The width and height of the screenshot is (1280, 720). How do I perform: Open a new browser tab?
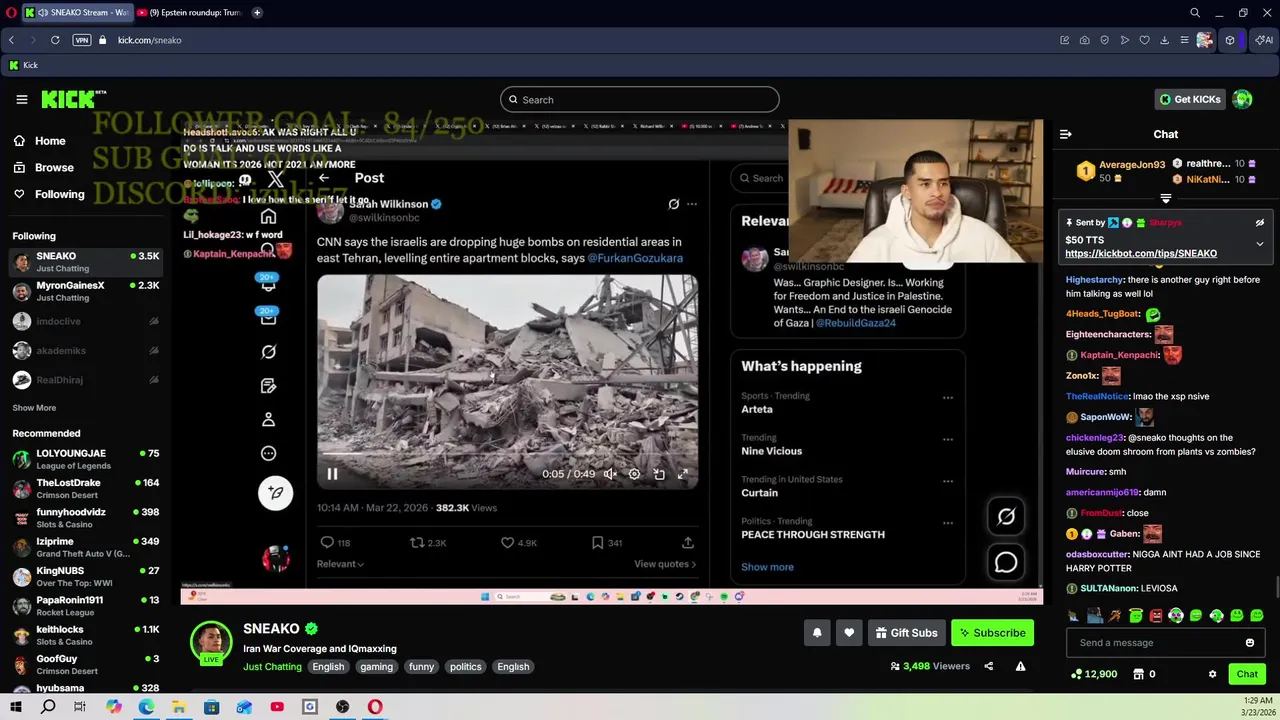257,13
